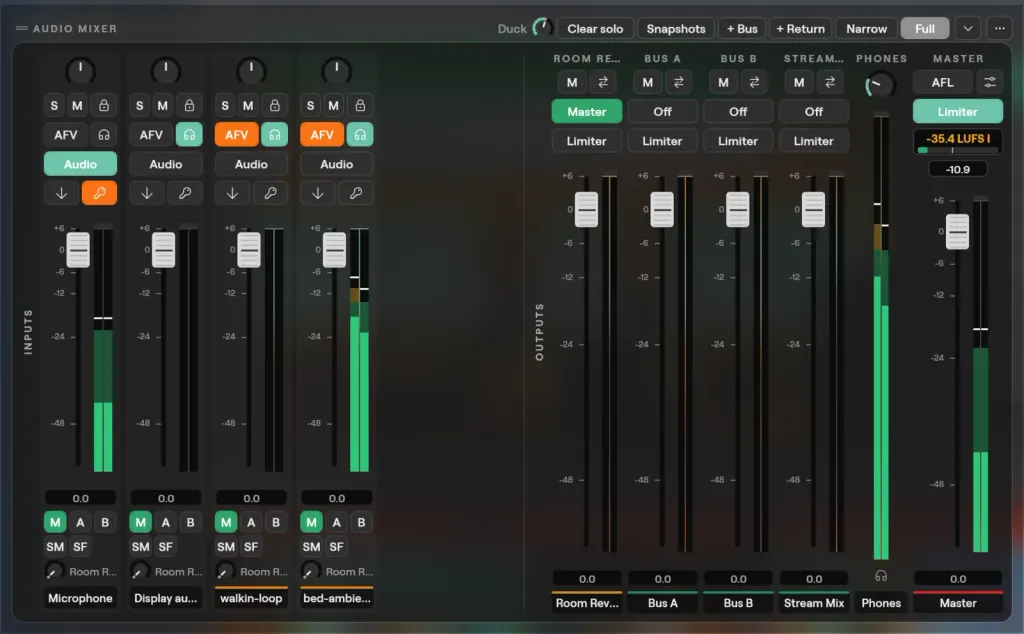The height and width of the screenshot is (634, 1024).
Task: Toggle Master assignment on walkin-loop channel
Action: click(x=226, y=522)
